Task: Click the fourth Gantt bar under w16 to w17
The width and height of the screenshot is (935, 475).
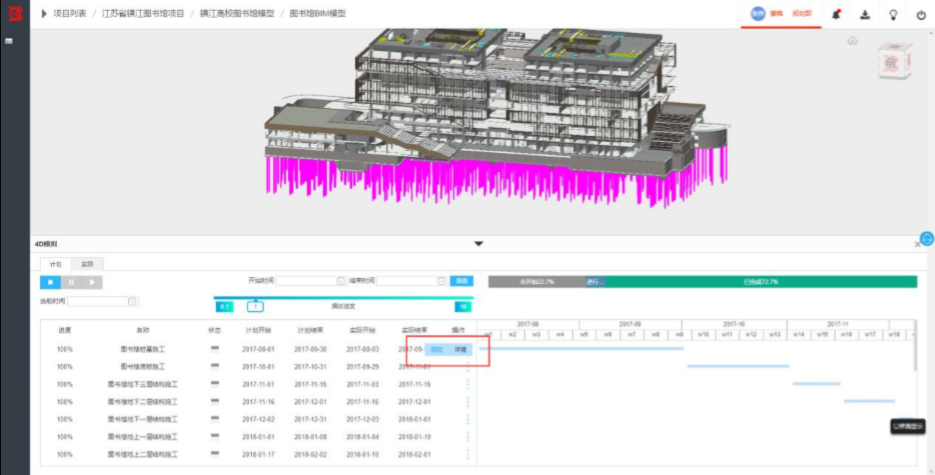Action: tap(869, 401)
